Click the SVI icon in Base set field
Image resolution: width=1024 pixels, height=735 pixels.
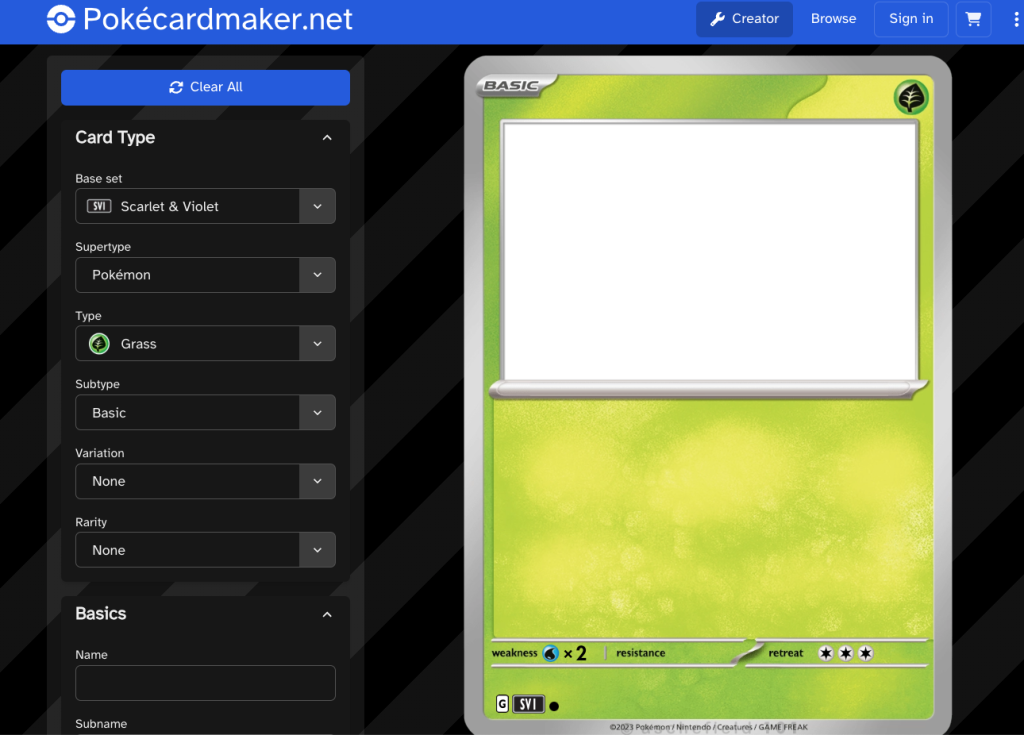pos(99,206)
